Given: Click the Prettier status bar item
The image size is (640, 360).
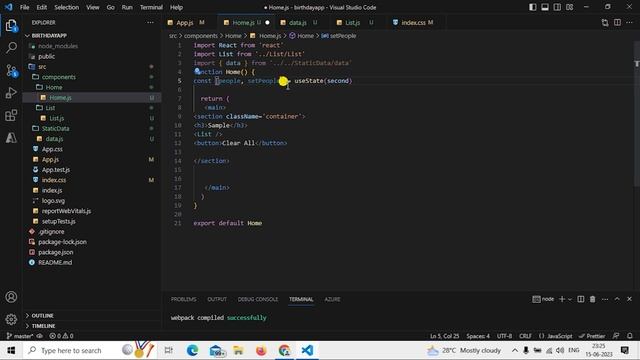Looking at the screenshot, I should point(592,336).
